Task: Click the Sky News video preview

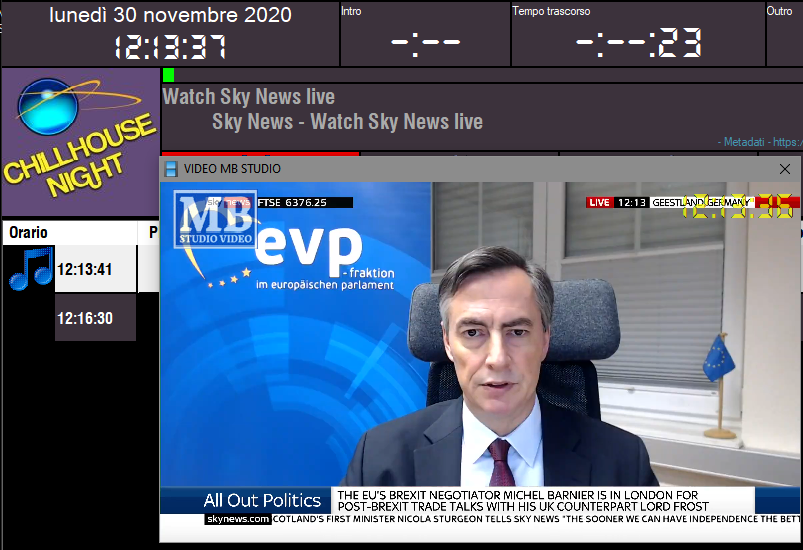Action: tap(480, 361)
